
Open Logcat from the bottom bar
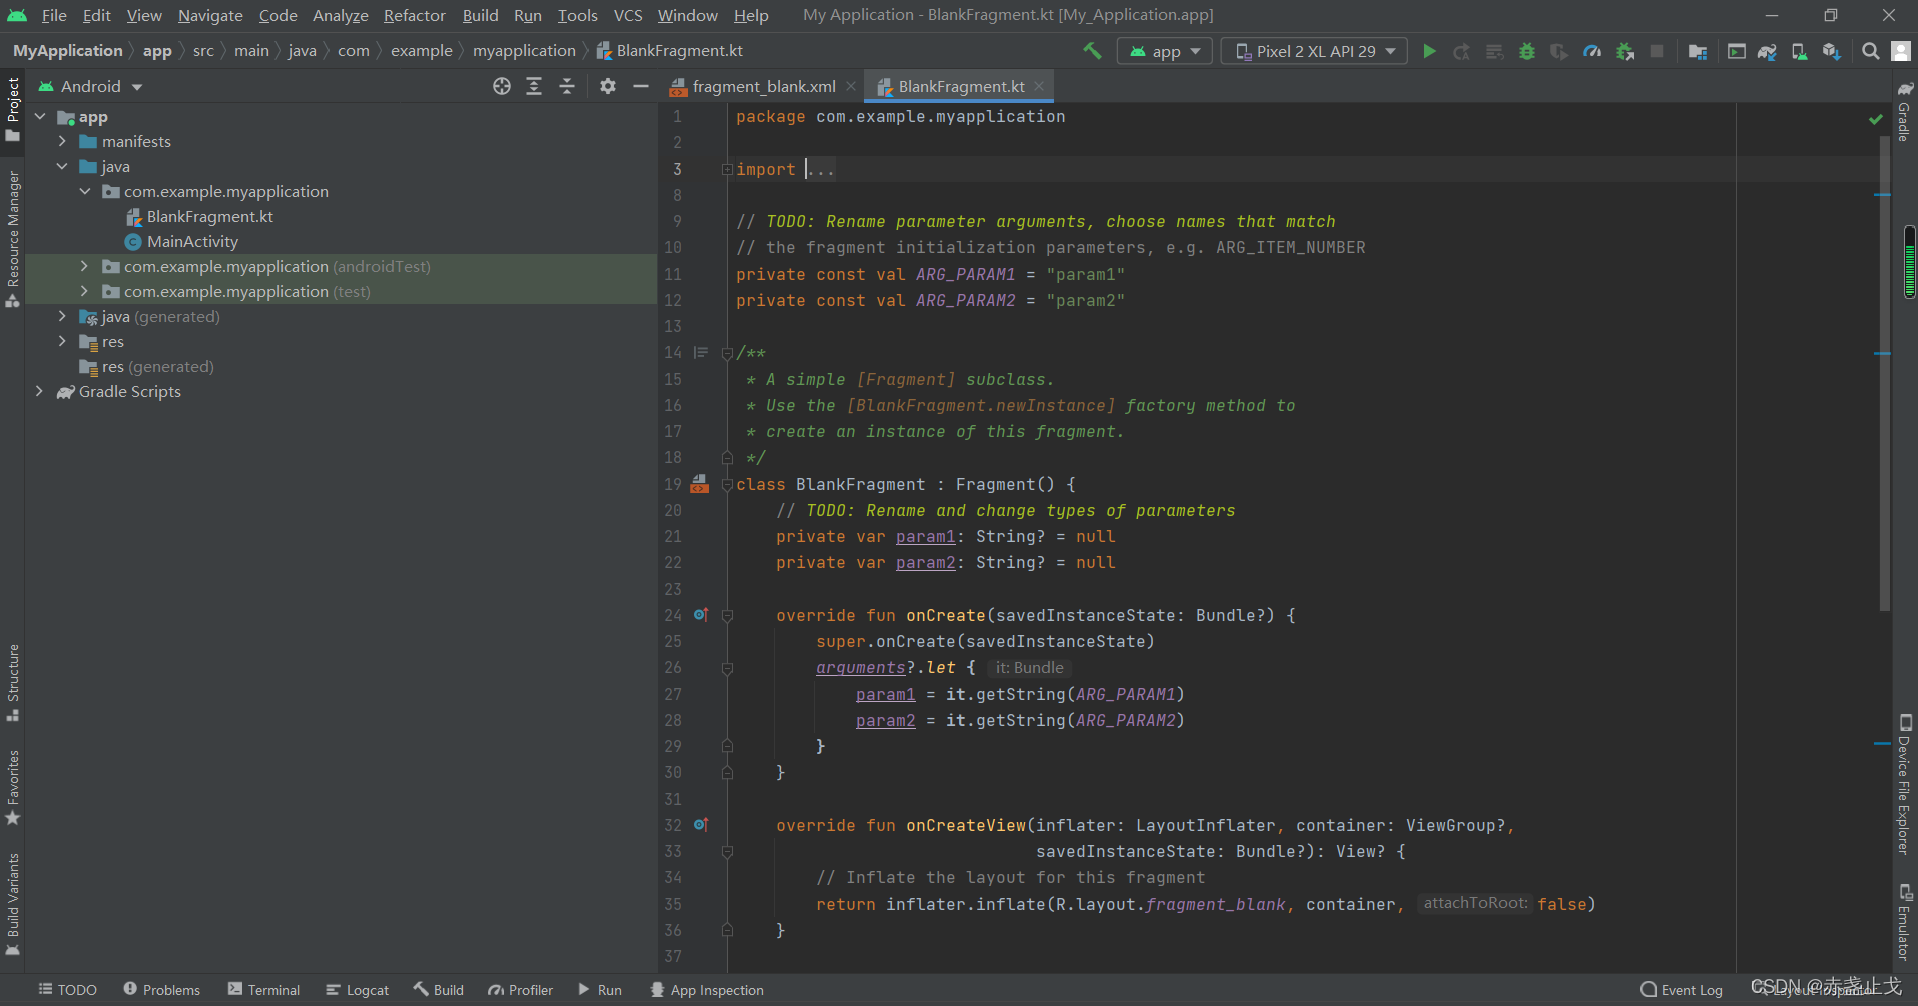pos(357,989)
